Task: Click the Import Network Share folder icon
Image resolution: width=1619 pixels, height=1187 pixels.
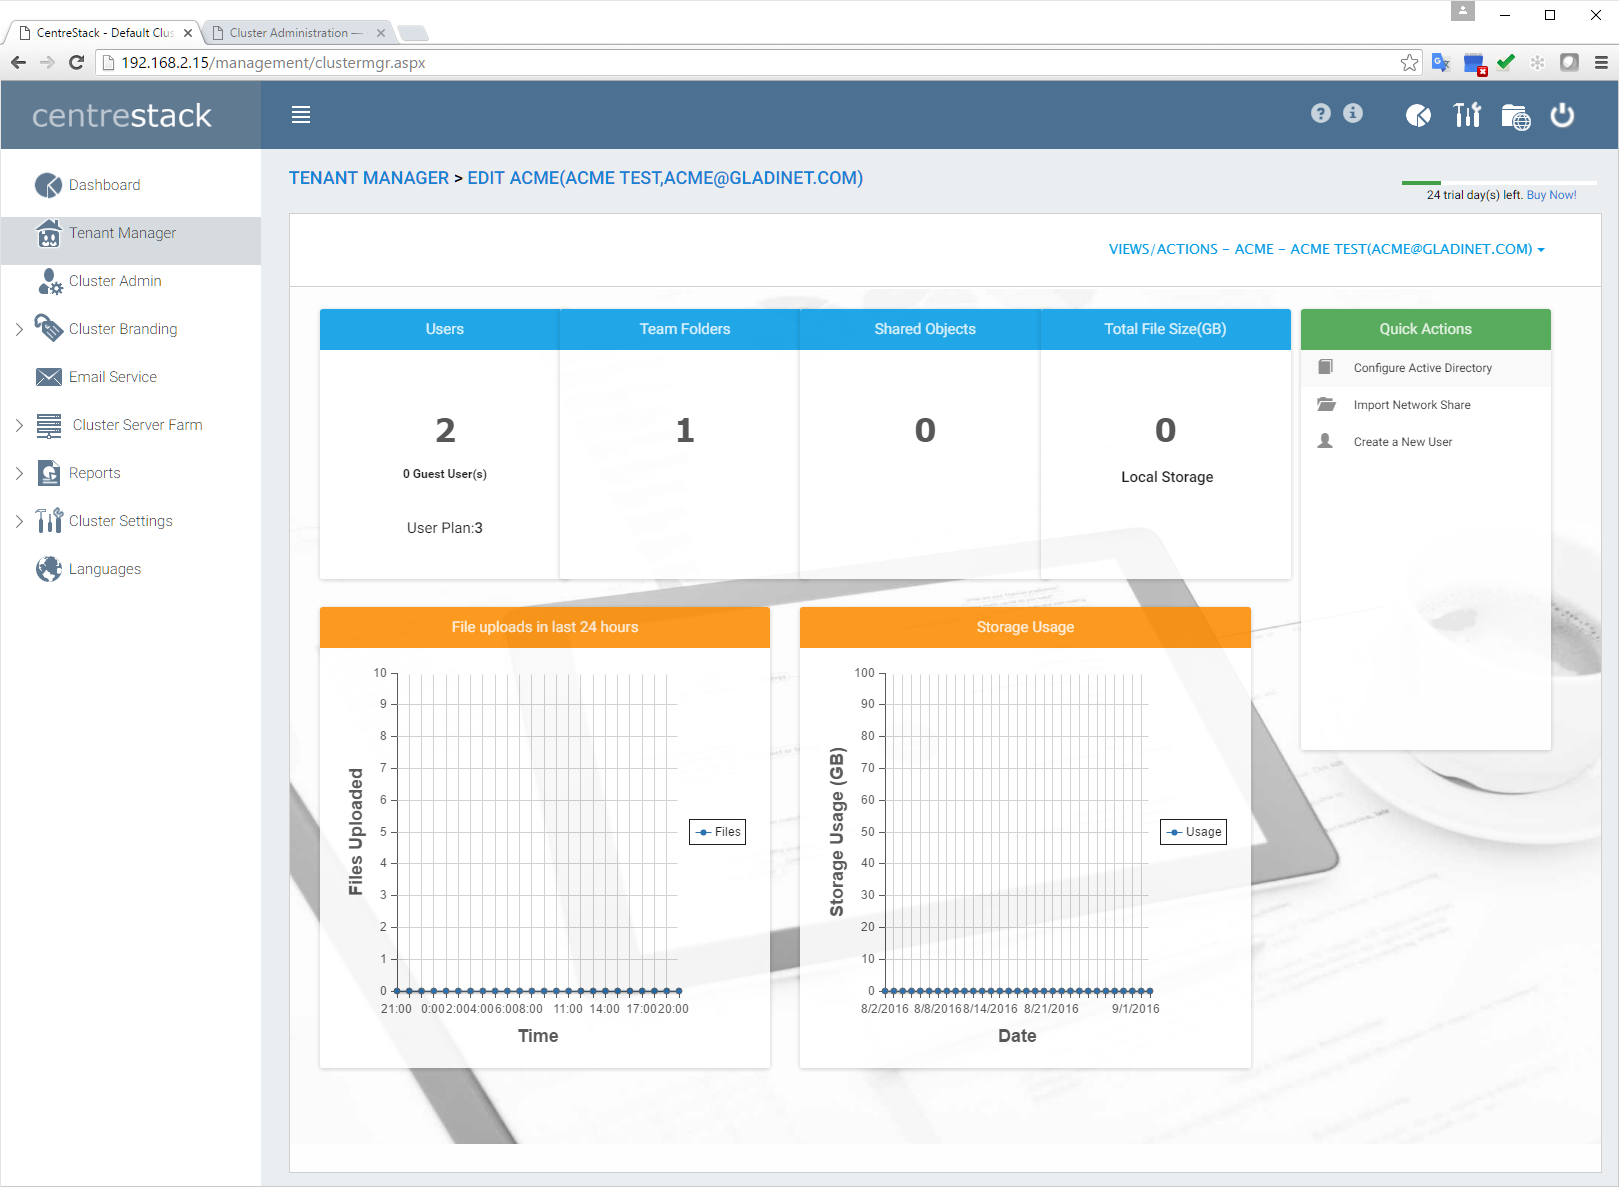Action: (x=1326, y=404)
